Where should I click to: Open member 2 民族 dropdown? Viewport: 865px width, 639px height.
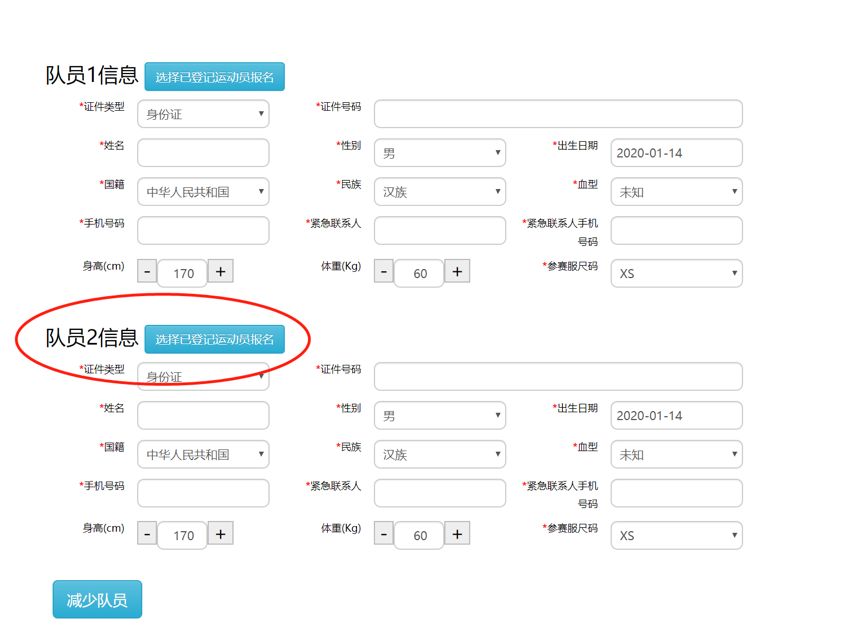(440, 454)
